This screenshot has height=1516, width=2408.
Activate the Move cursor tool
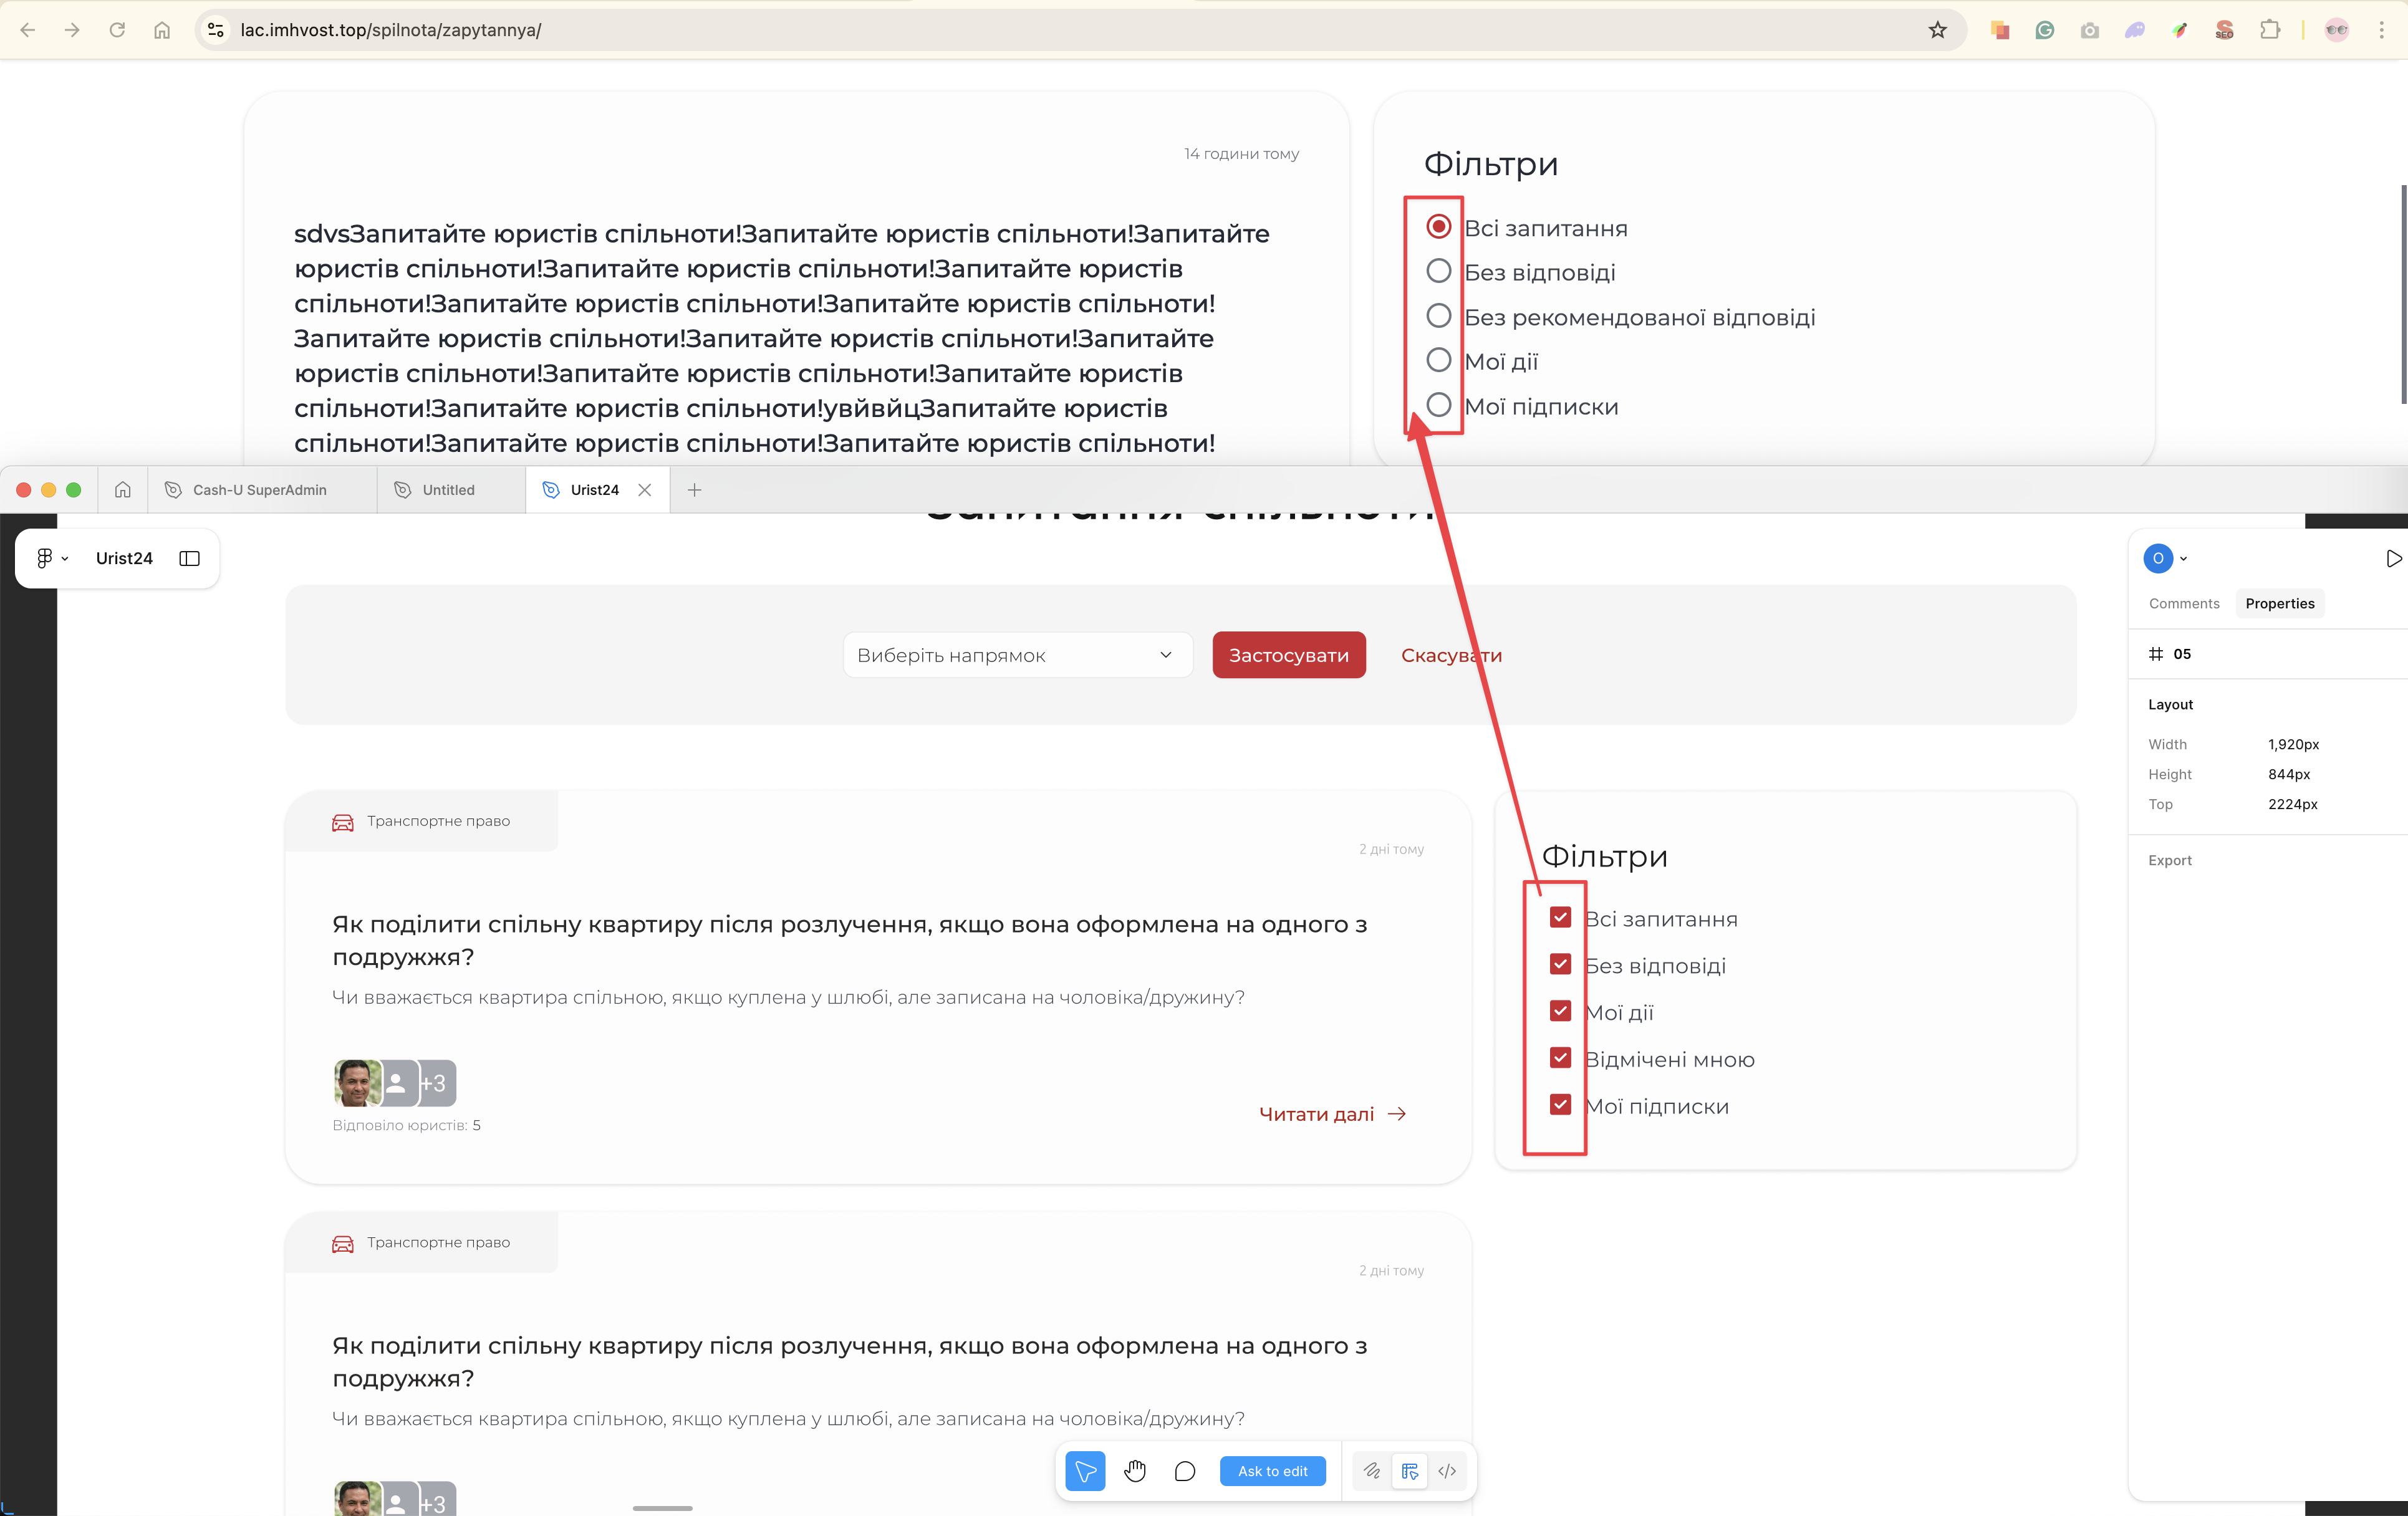[x=1085, y=1471]
